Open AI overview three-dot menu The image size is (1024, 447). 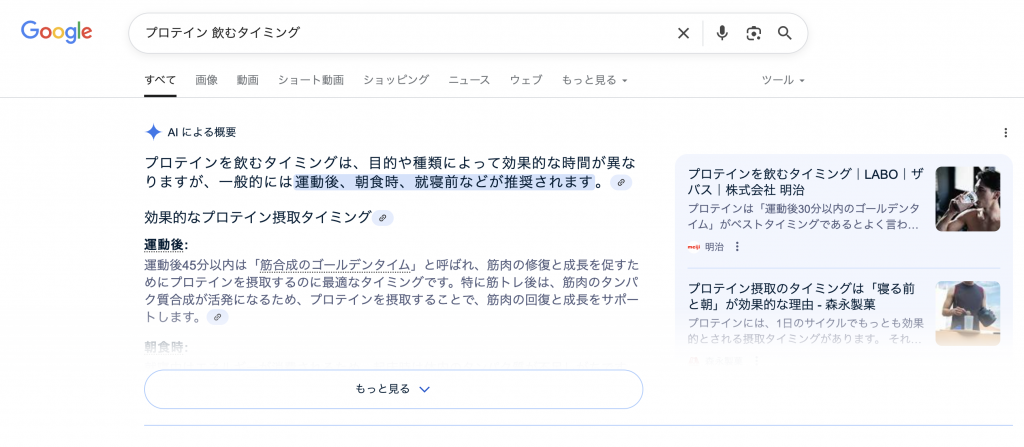1005,133
